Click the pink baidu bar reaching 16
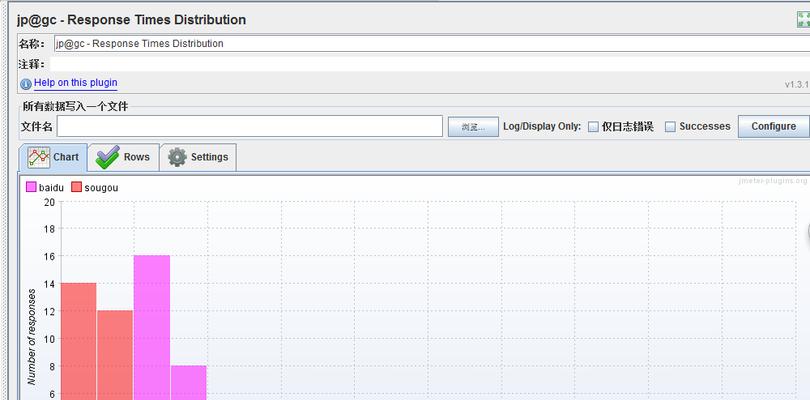 [x=152, y=328]
